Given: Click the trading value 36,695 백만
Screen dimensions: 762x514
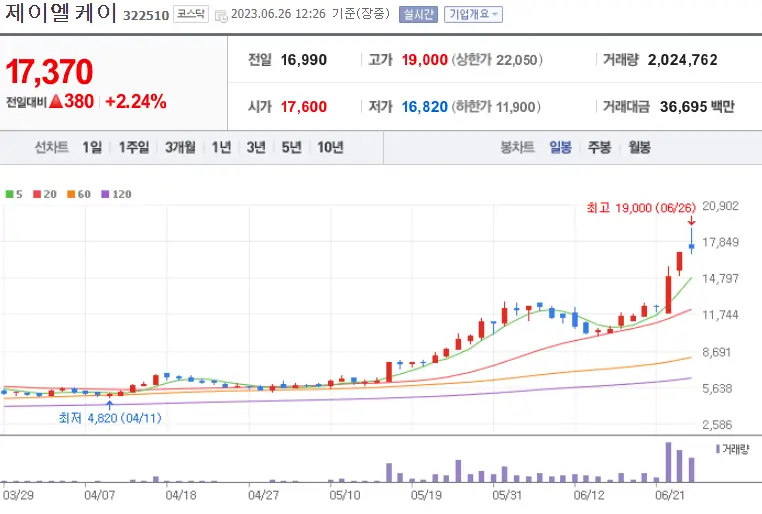Looking at the screenshot, I should 697,106.
